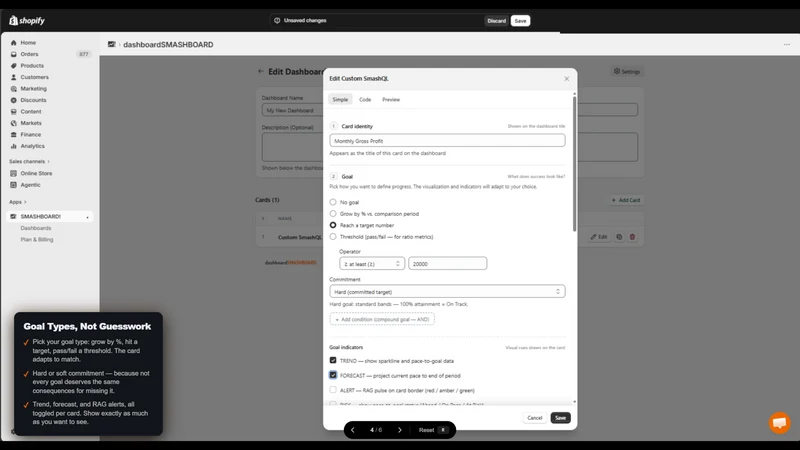
Task: Open Marketing in the sidebar
Action: (x=33, y=89)
